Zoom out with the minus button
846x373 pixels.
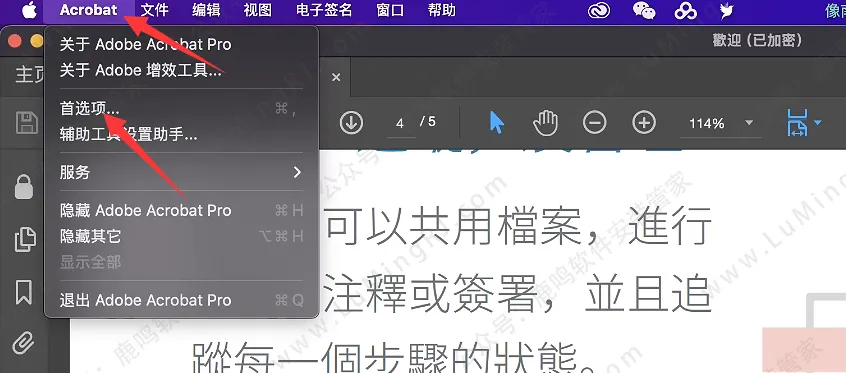tap(595, 123)
